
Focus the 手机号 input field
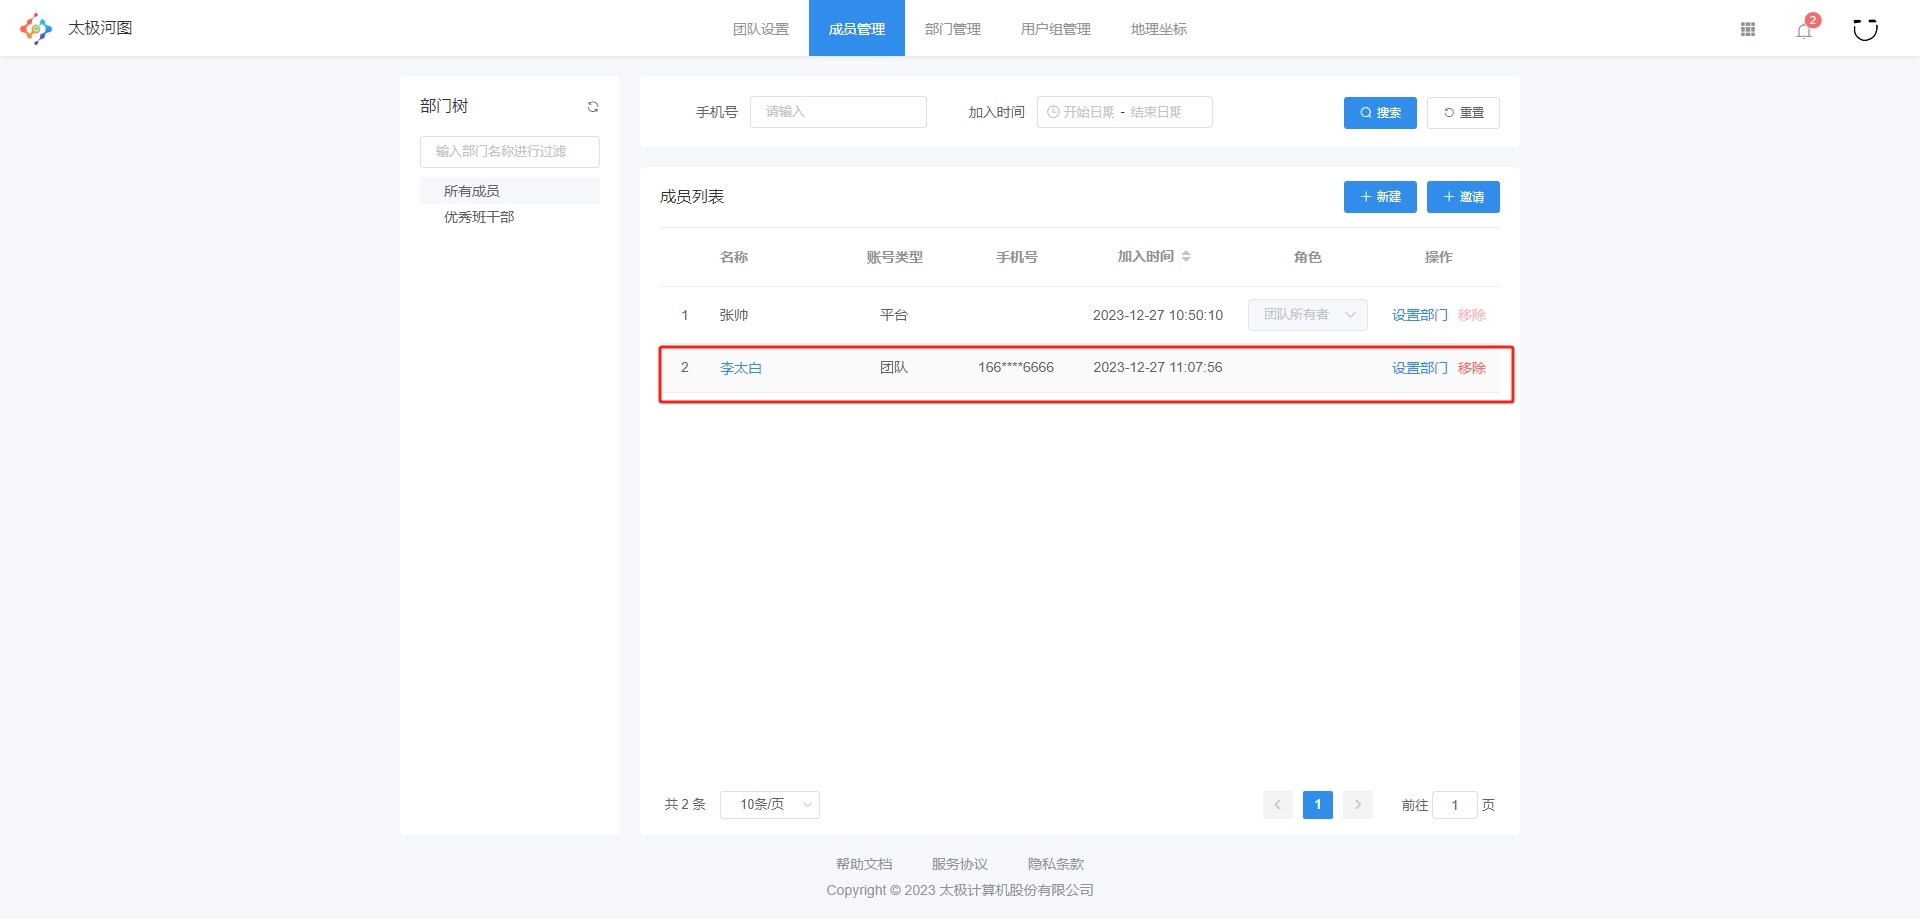coord(838,112)
